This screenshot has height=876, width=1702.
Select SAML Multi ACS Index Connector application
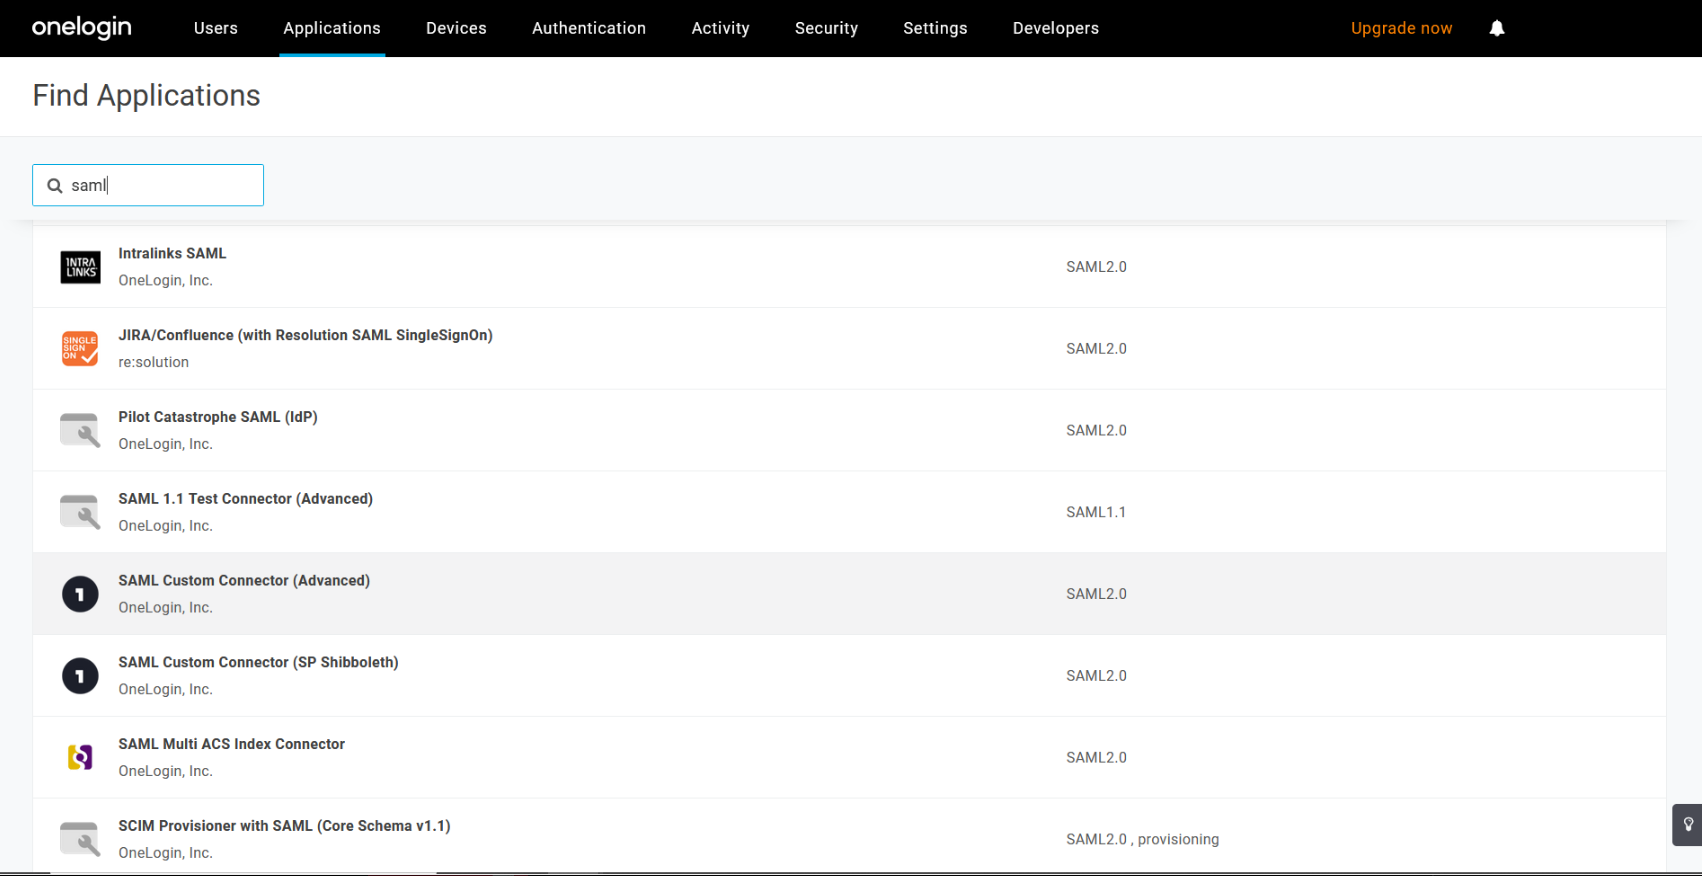231,744
